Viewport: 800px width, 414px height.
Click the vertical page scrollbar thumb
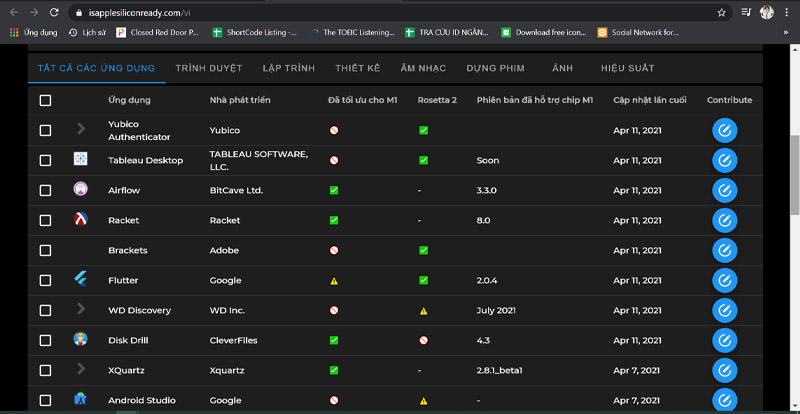794,175
